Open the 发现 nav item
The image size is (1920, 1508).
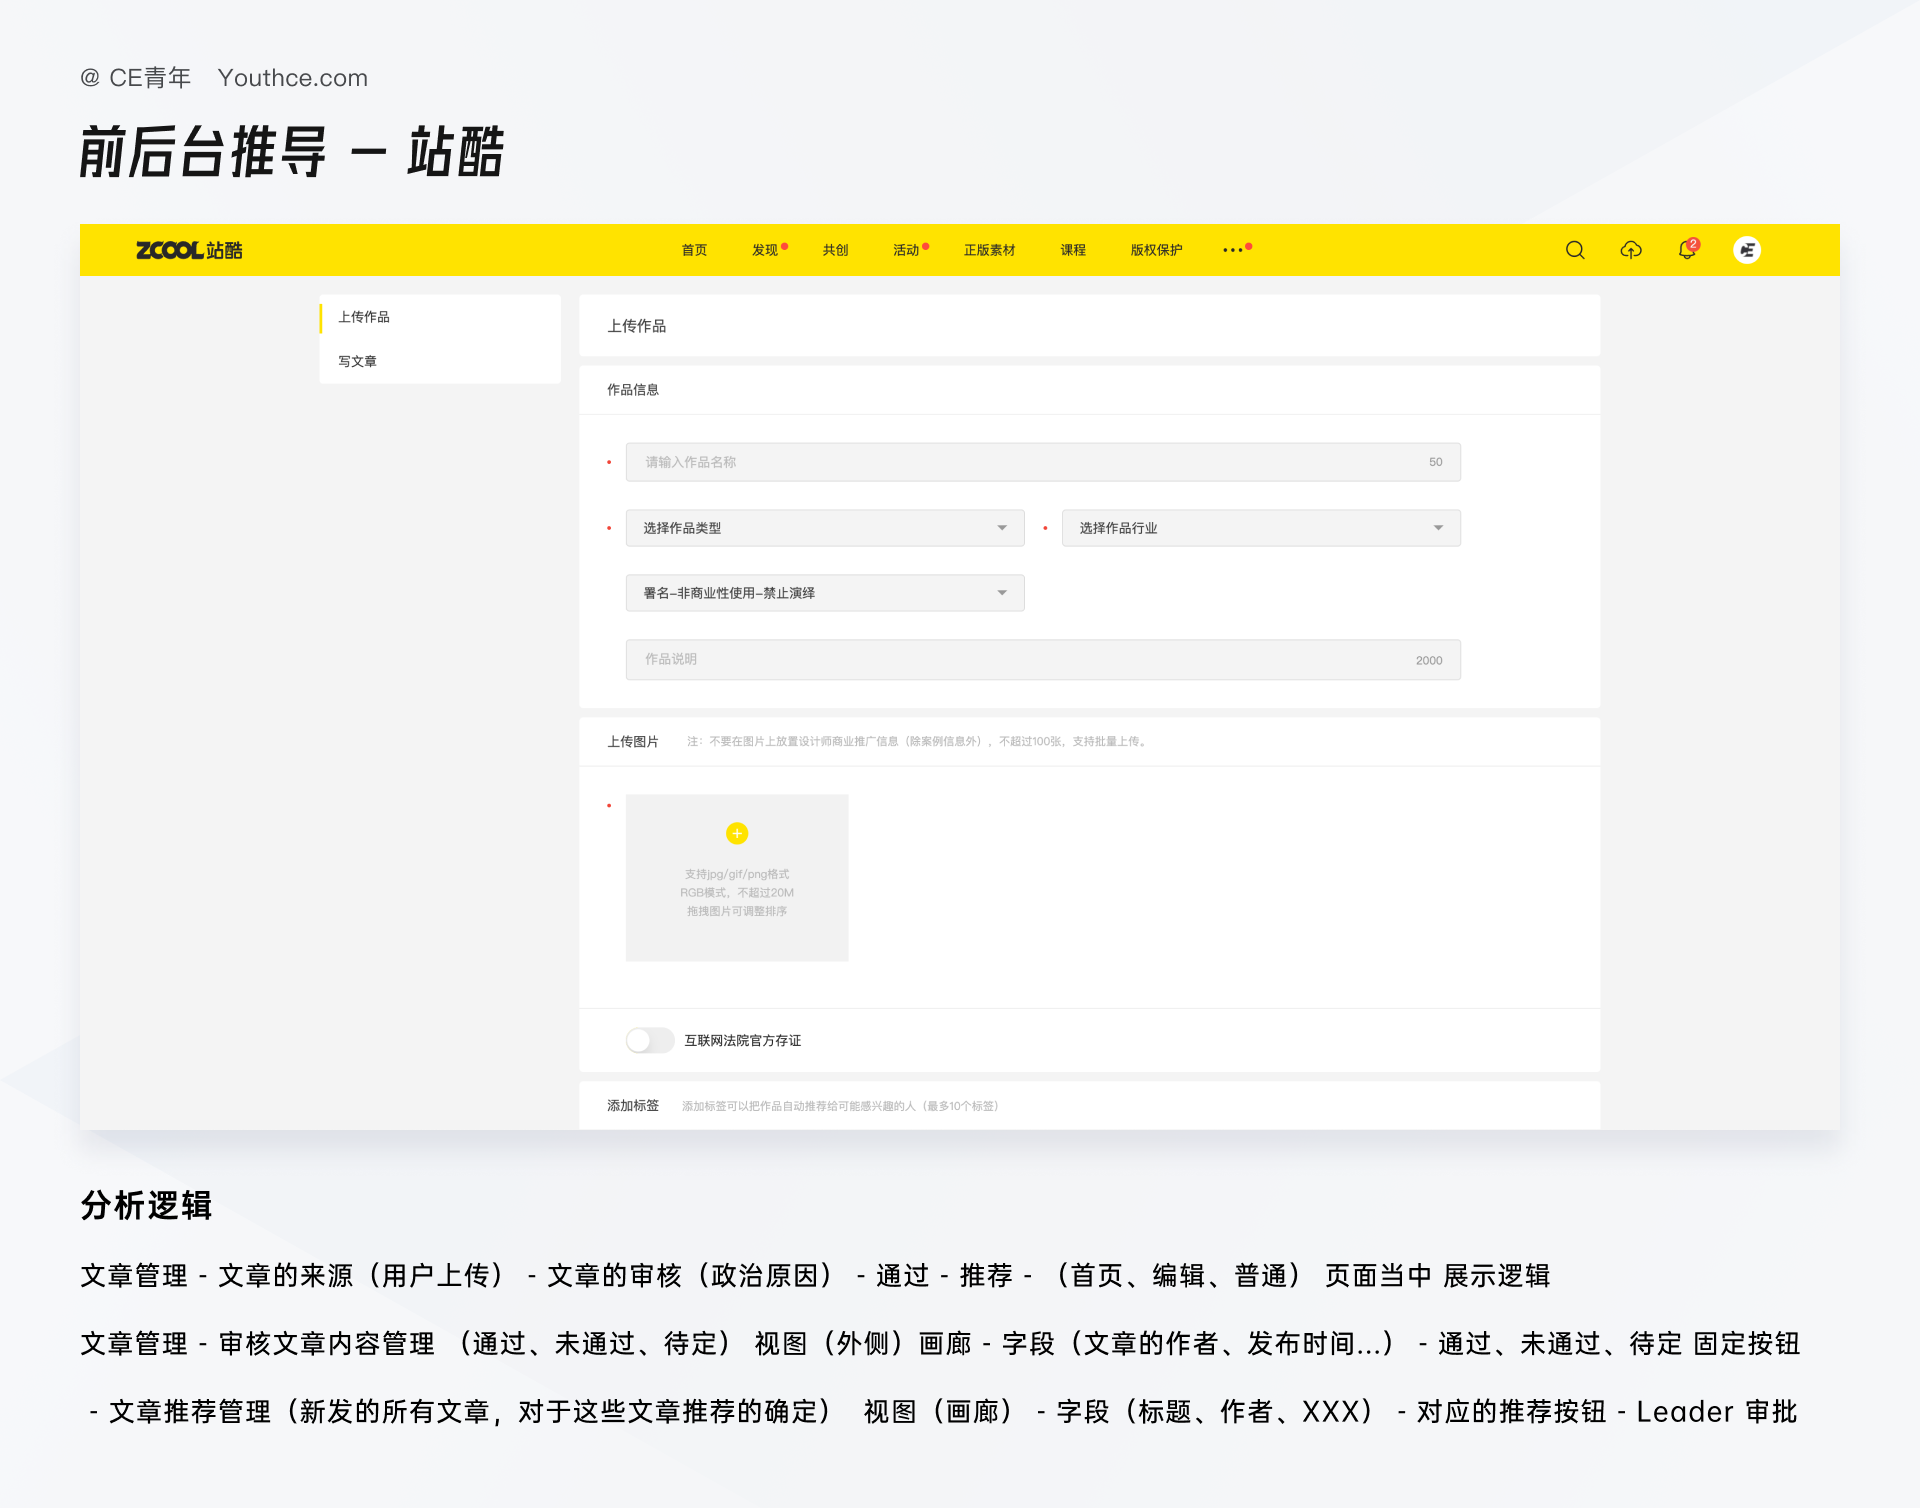765,250
